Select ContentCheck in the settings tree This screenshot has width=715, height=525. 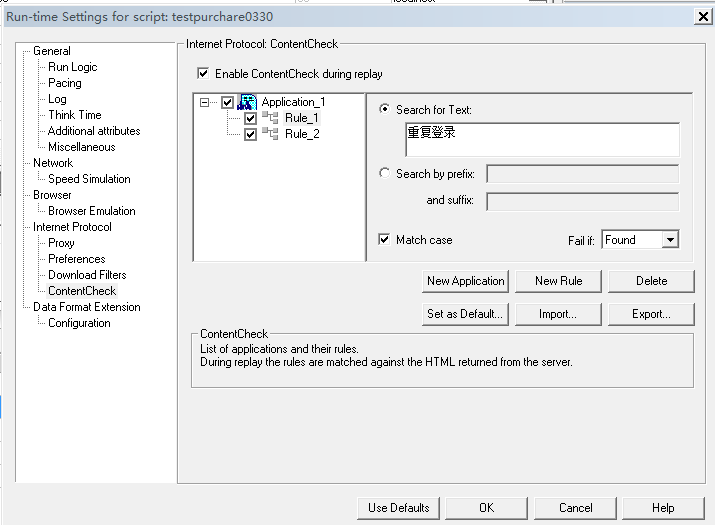point(82,291)
